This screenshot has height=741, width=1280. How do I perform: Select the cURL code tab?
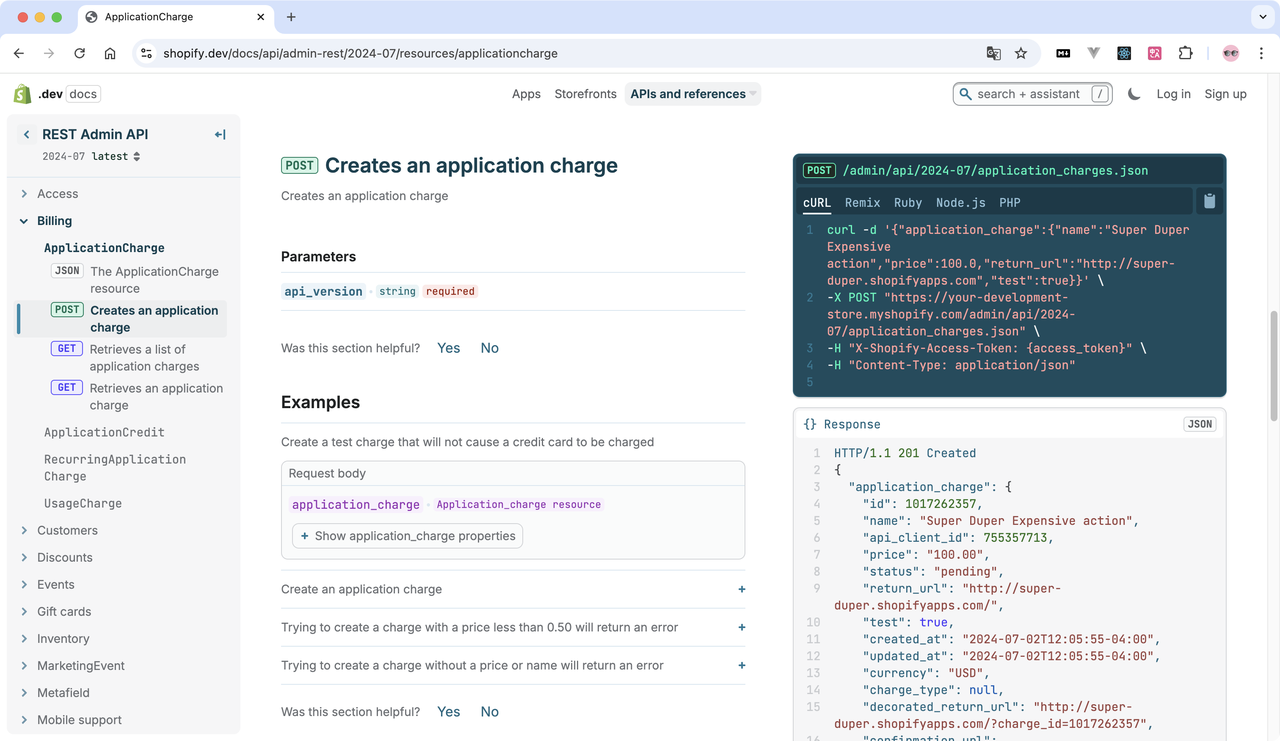[x=817, y=202]
